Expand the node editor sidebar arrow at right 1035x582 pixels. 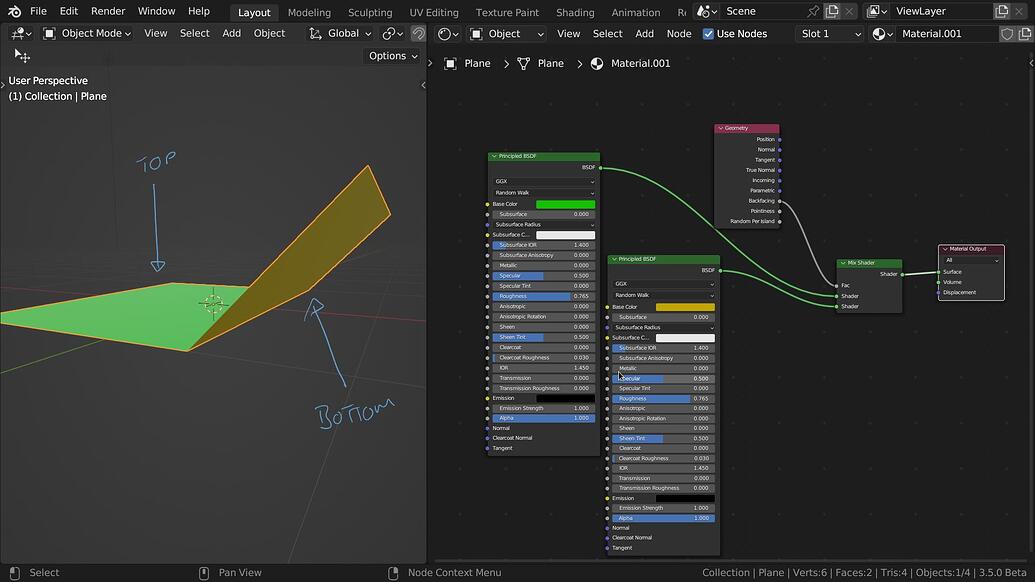(x=1031, y=63)
